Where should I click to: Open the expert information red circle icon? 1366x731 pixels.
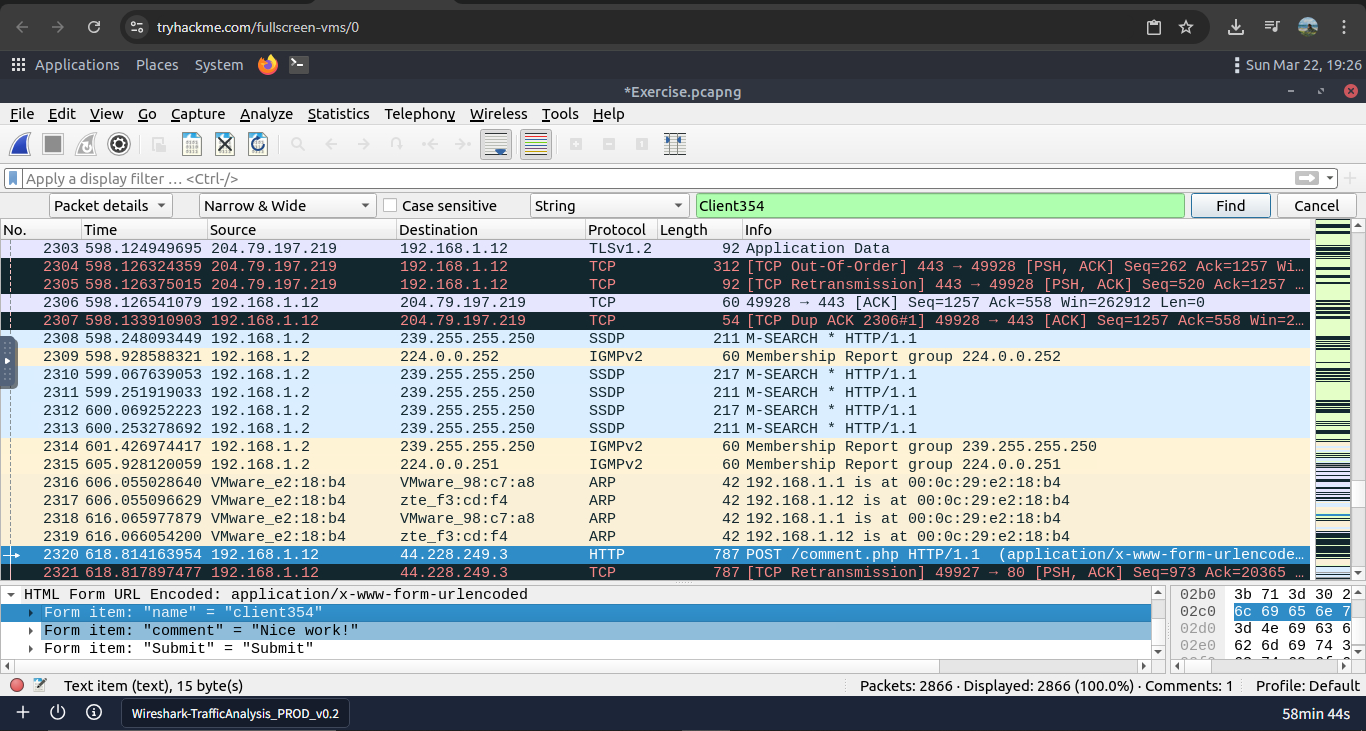(x=17, y=686)
